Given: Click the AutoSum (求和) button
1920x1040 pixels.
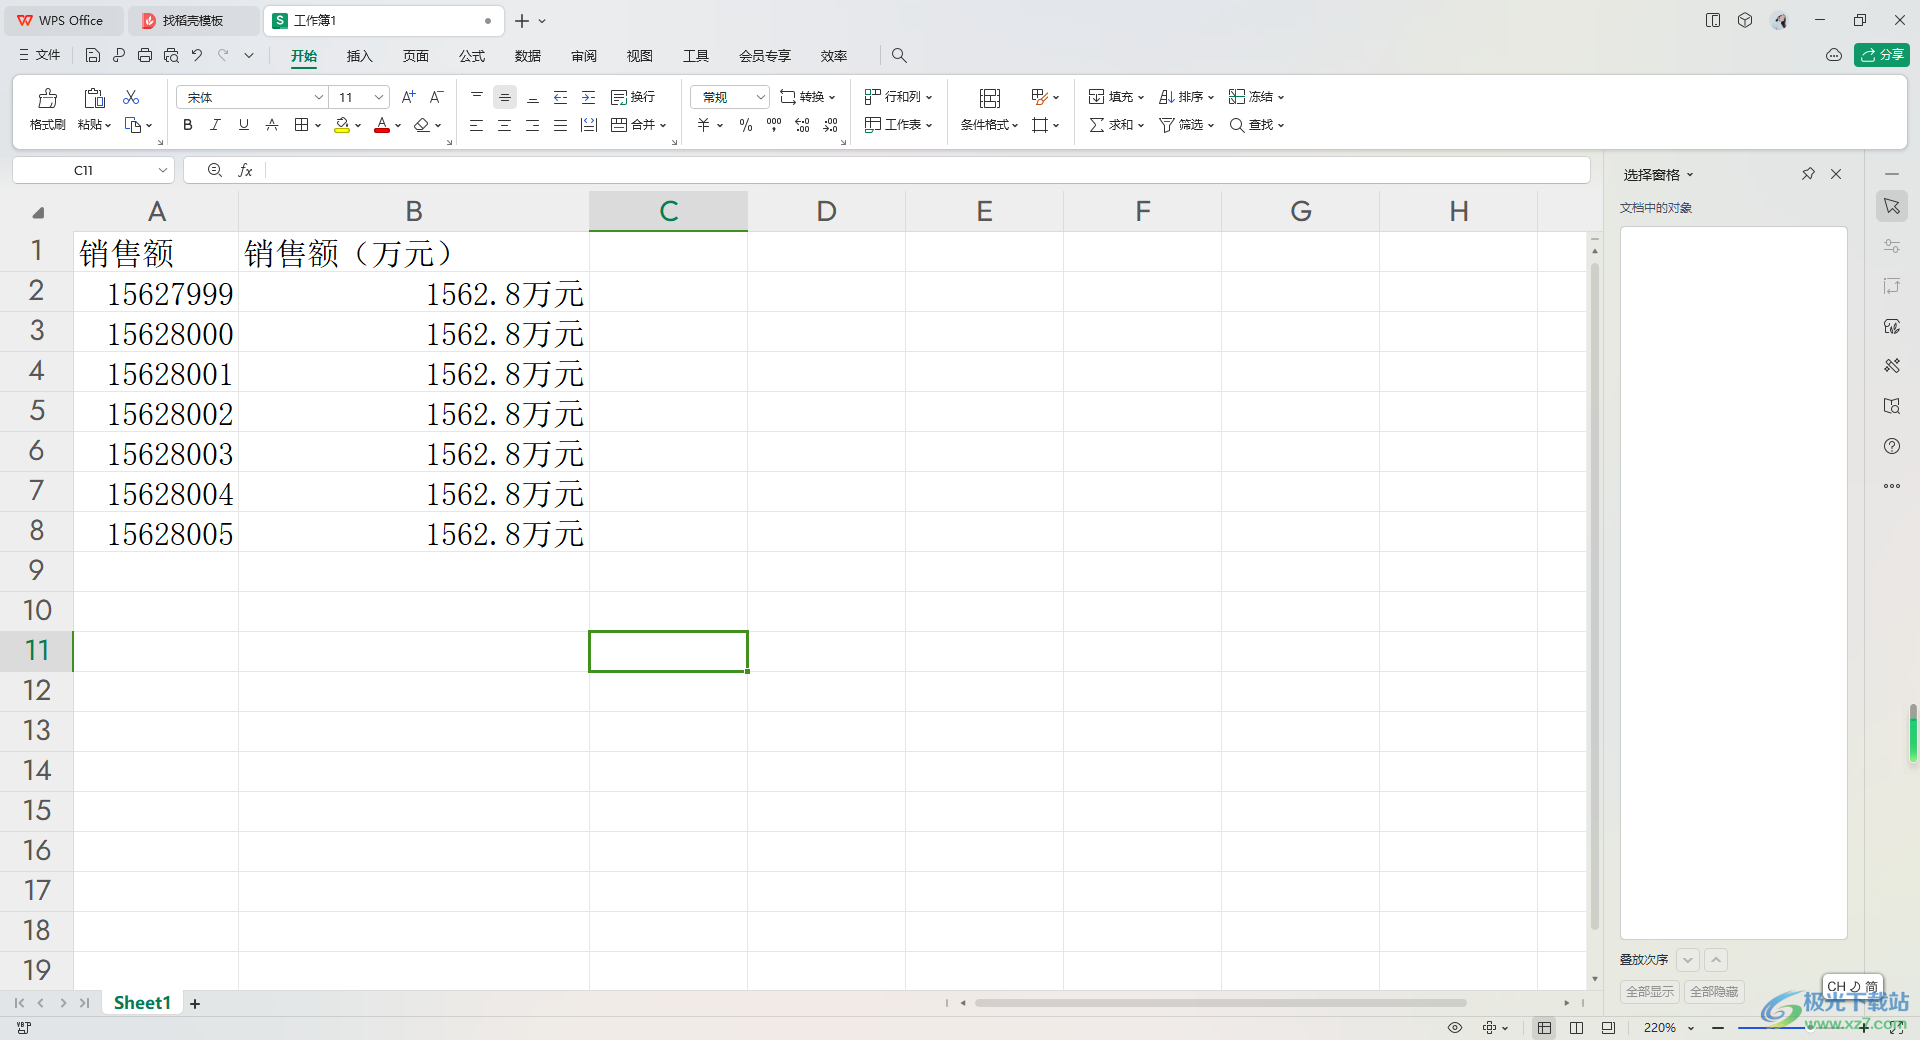Looking at the screenshot, I should [x=1116, y=125].
